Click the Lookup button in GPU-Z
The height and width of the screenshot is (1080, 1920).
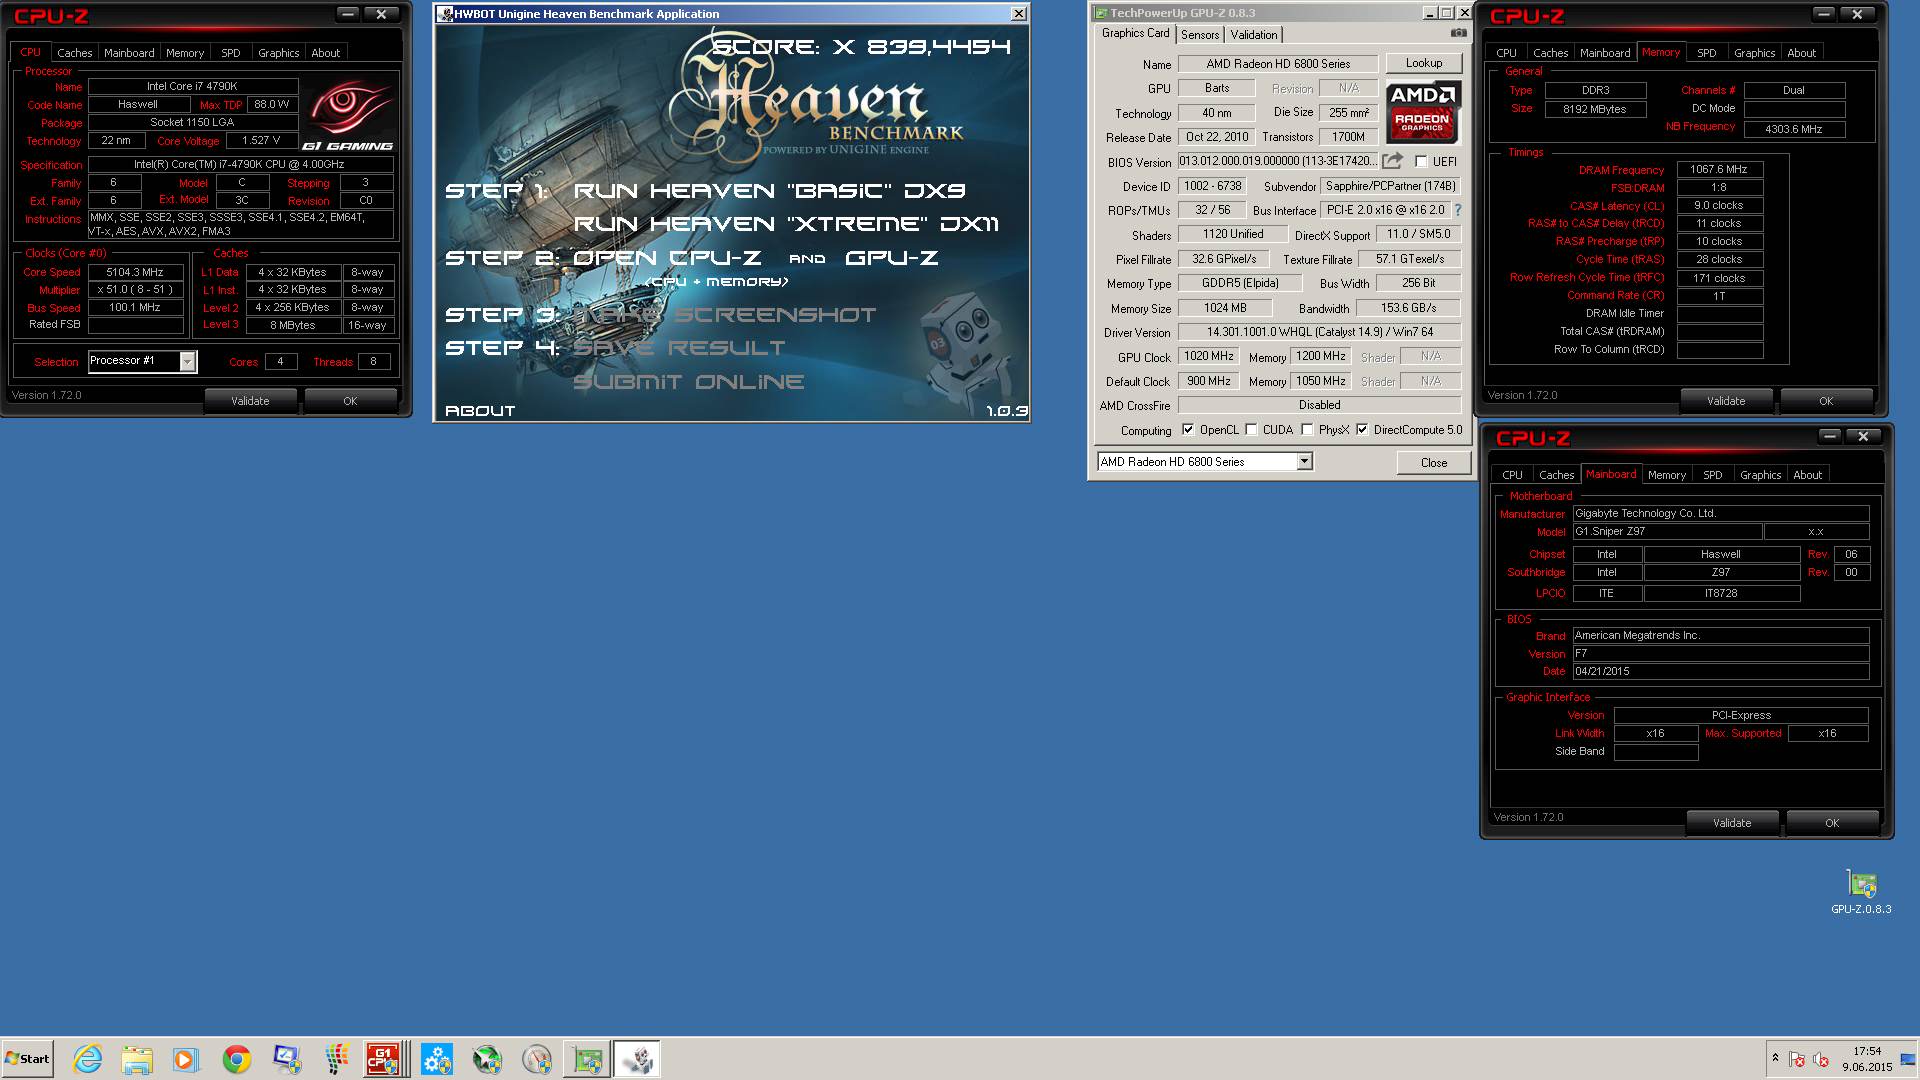click(x=1424, y=63)
